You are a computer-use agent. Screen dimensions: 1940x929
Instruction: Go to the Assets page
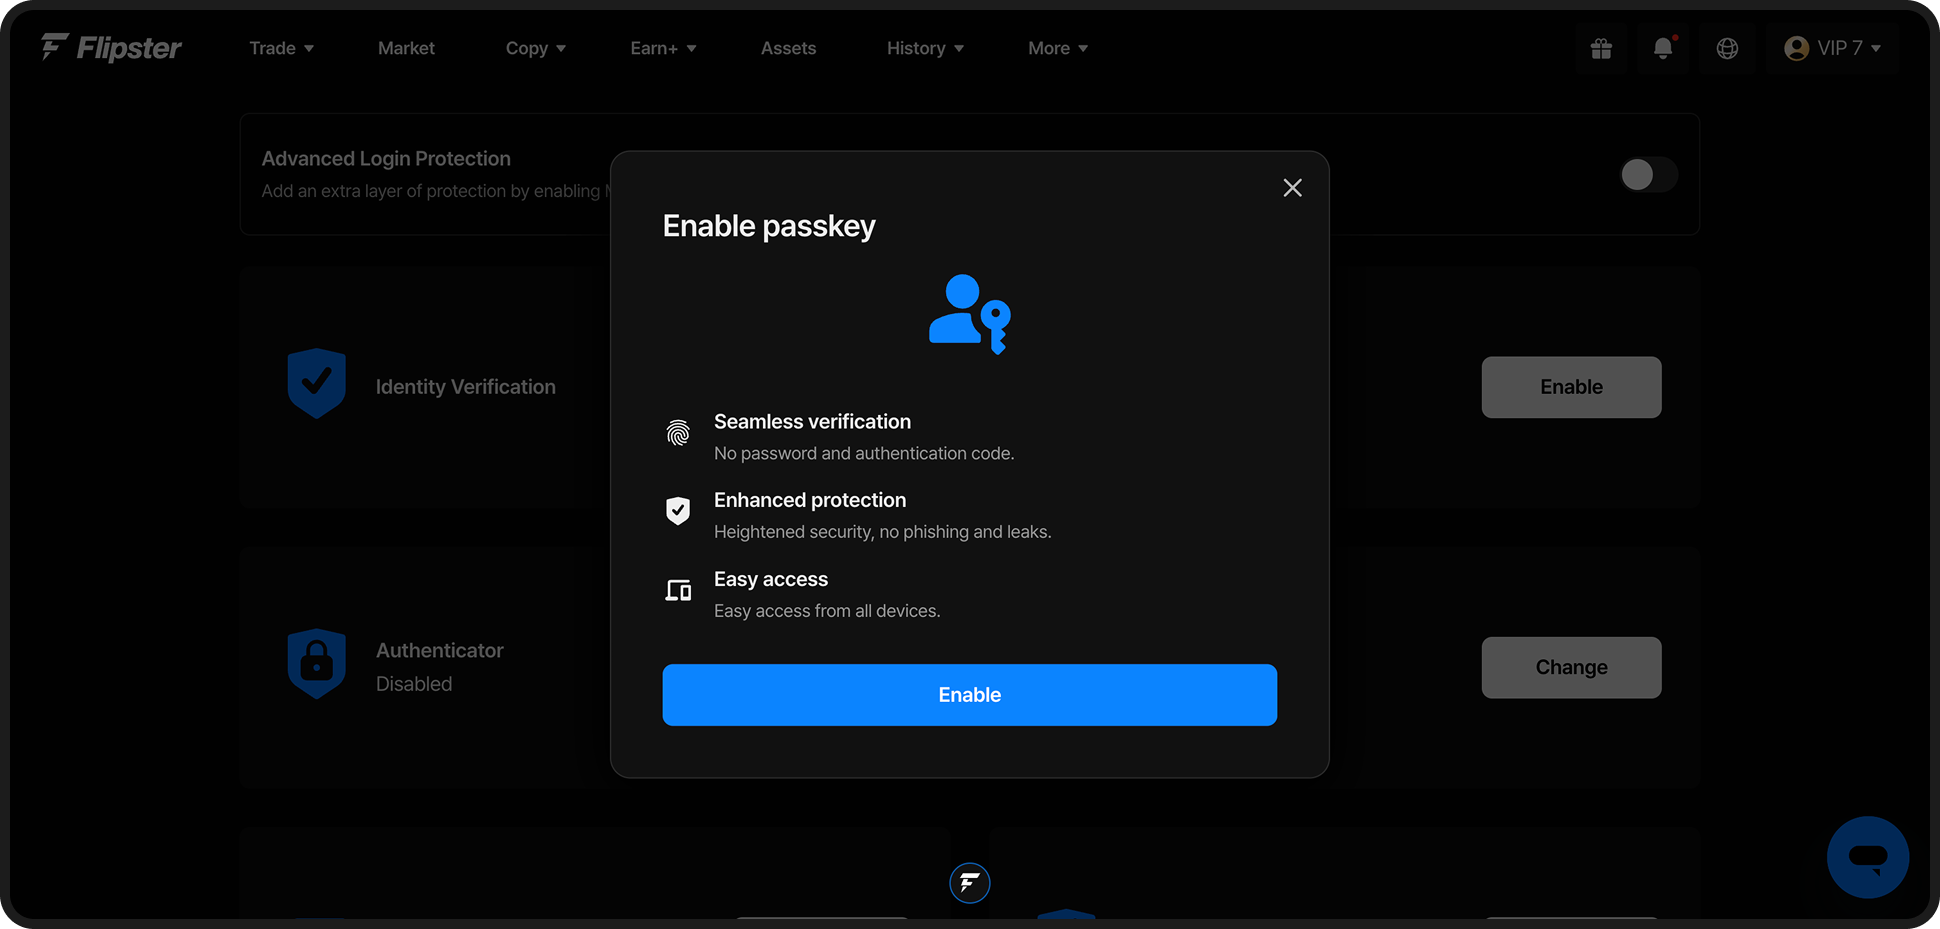(x=788, y=48)
